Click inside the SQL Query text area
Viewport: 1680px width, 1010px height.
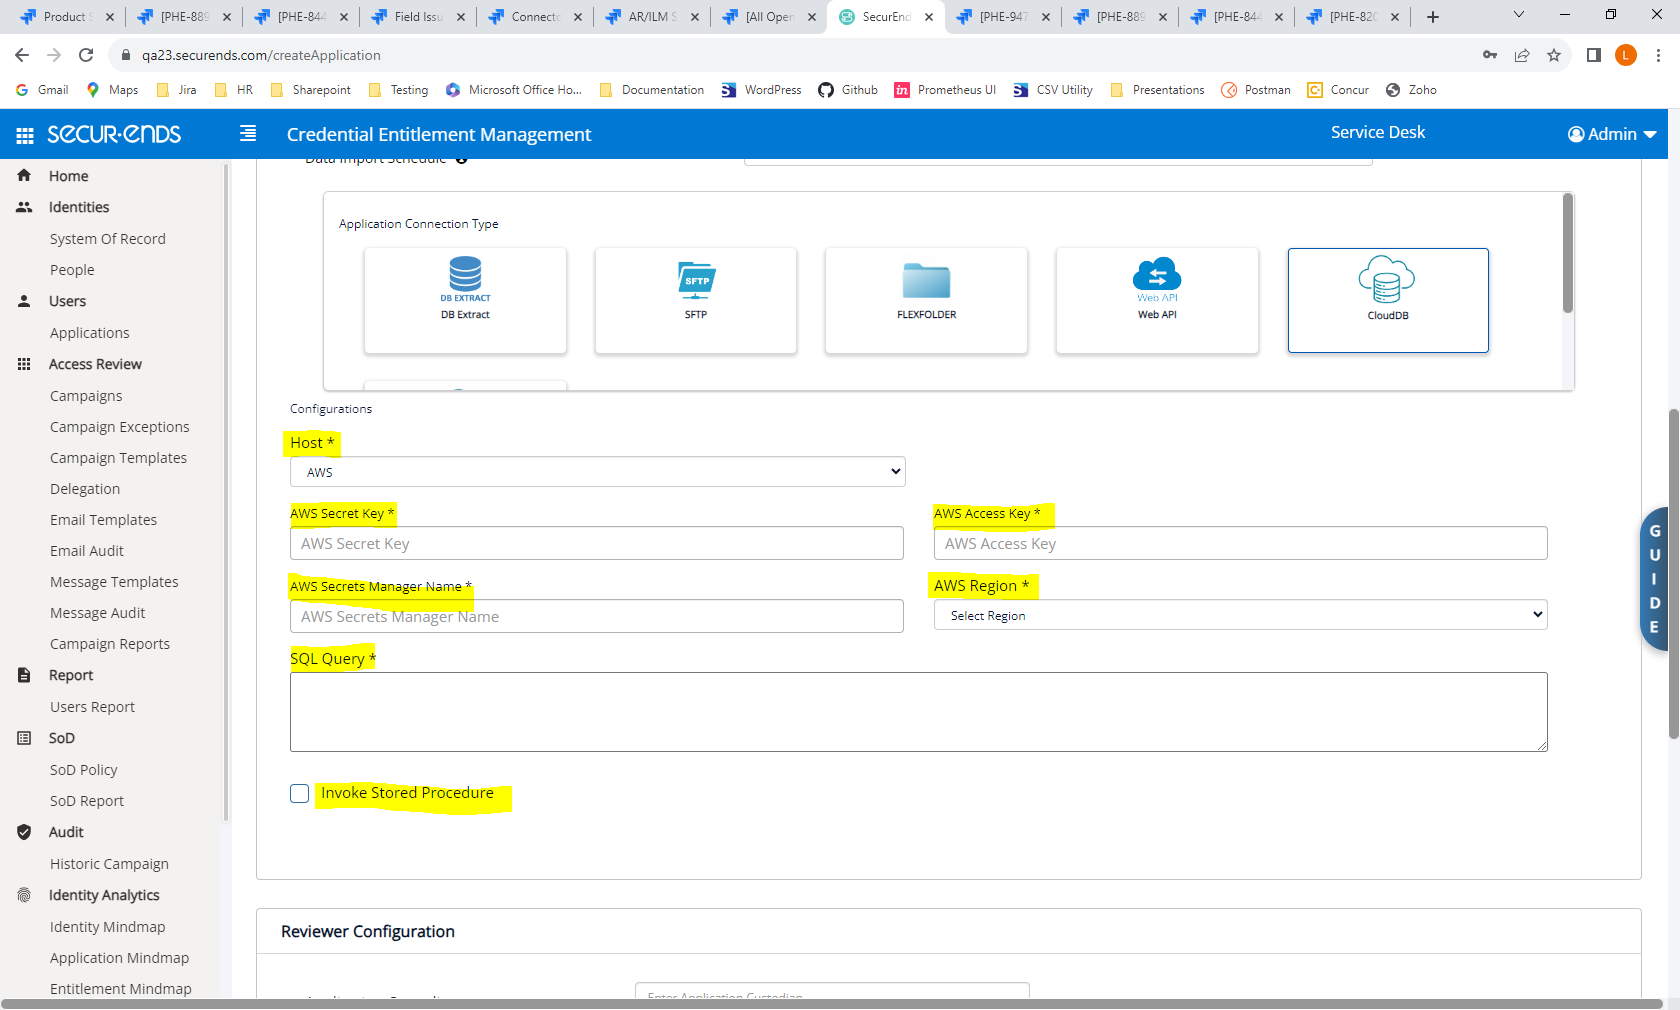pos(918,711)
